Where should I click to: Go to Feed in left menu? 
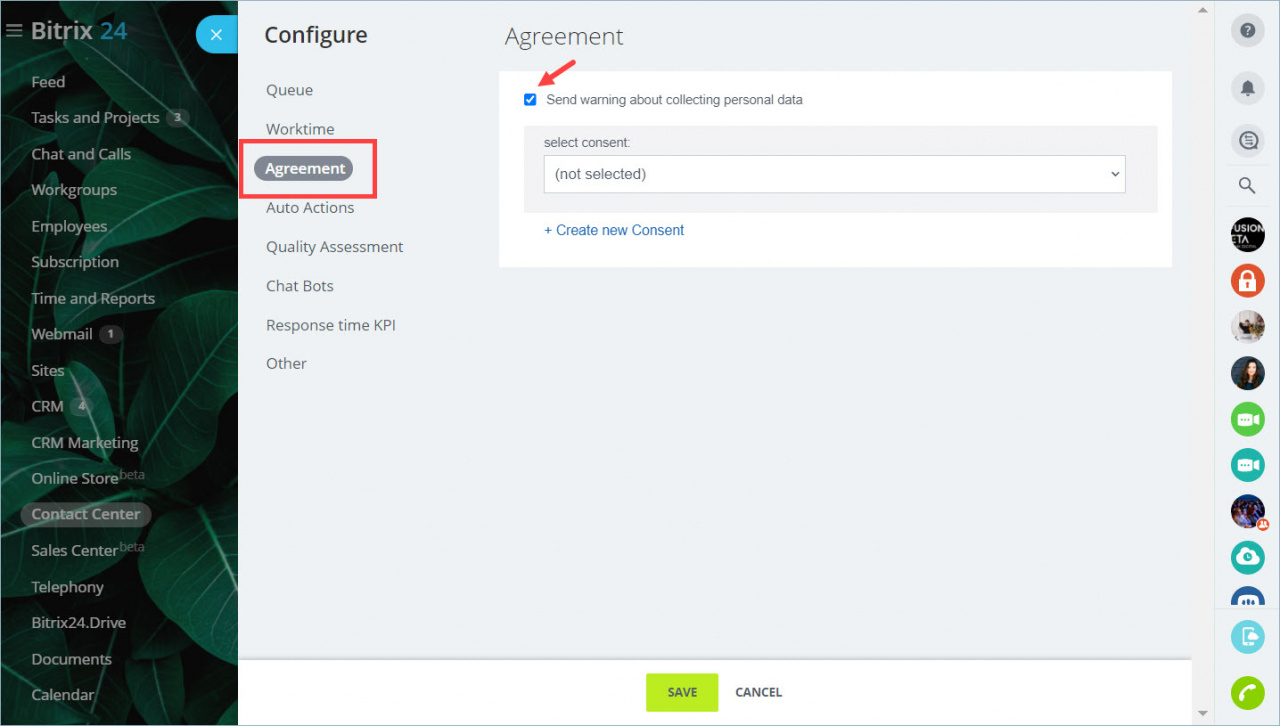pyautogui.click(x=48, y=82)
